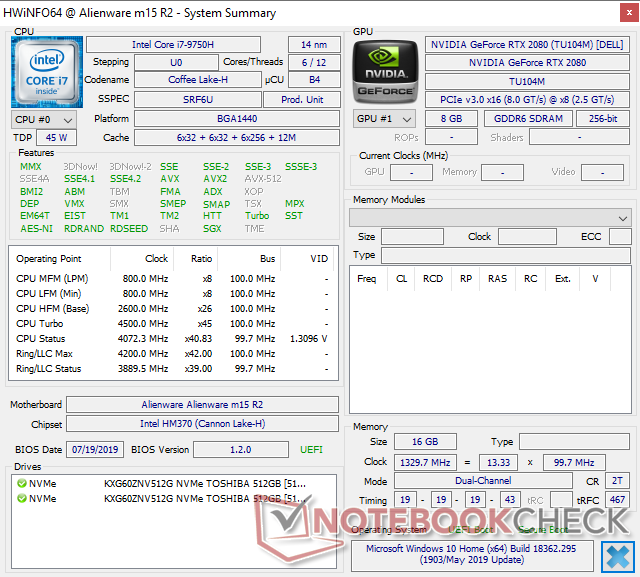Open the GPU #1 selector dropdown
Viewport: 640px width, 577px height.
click(384, 119)
